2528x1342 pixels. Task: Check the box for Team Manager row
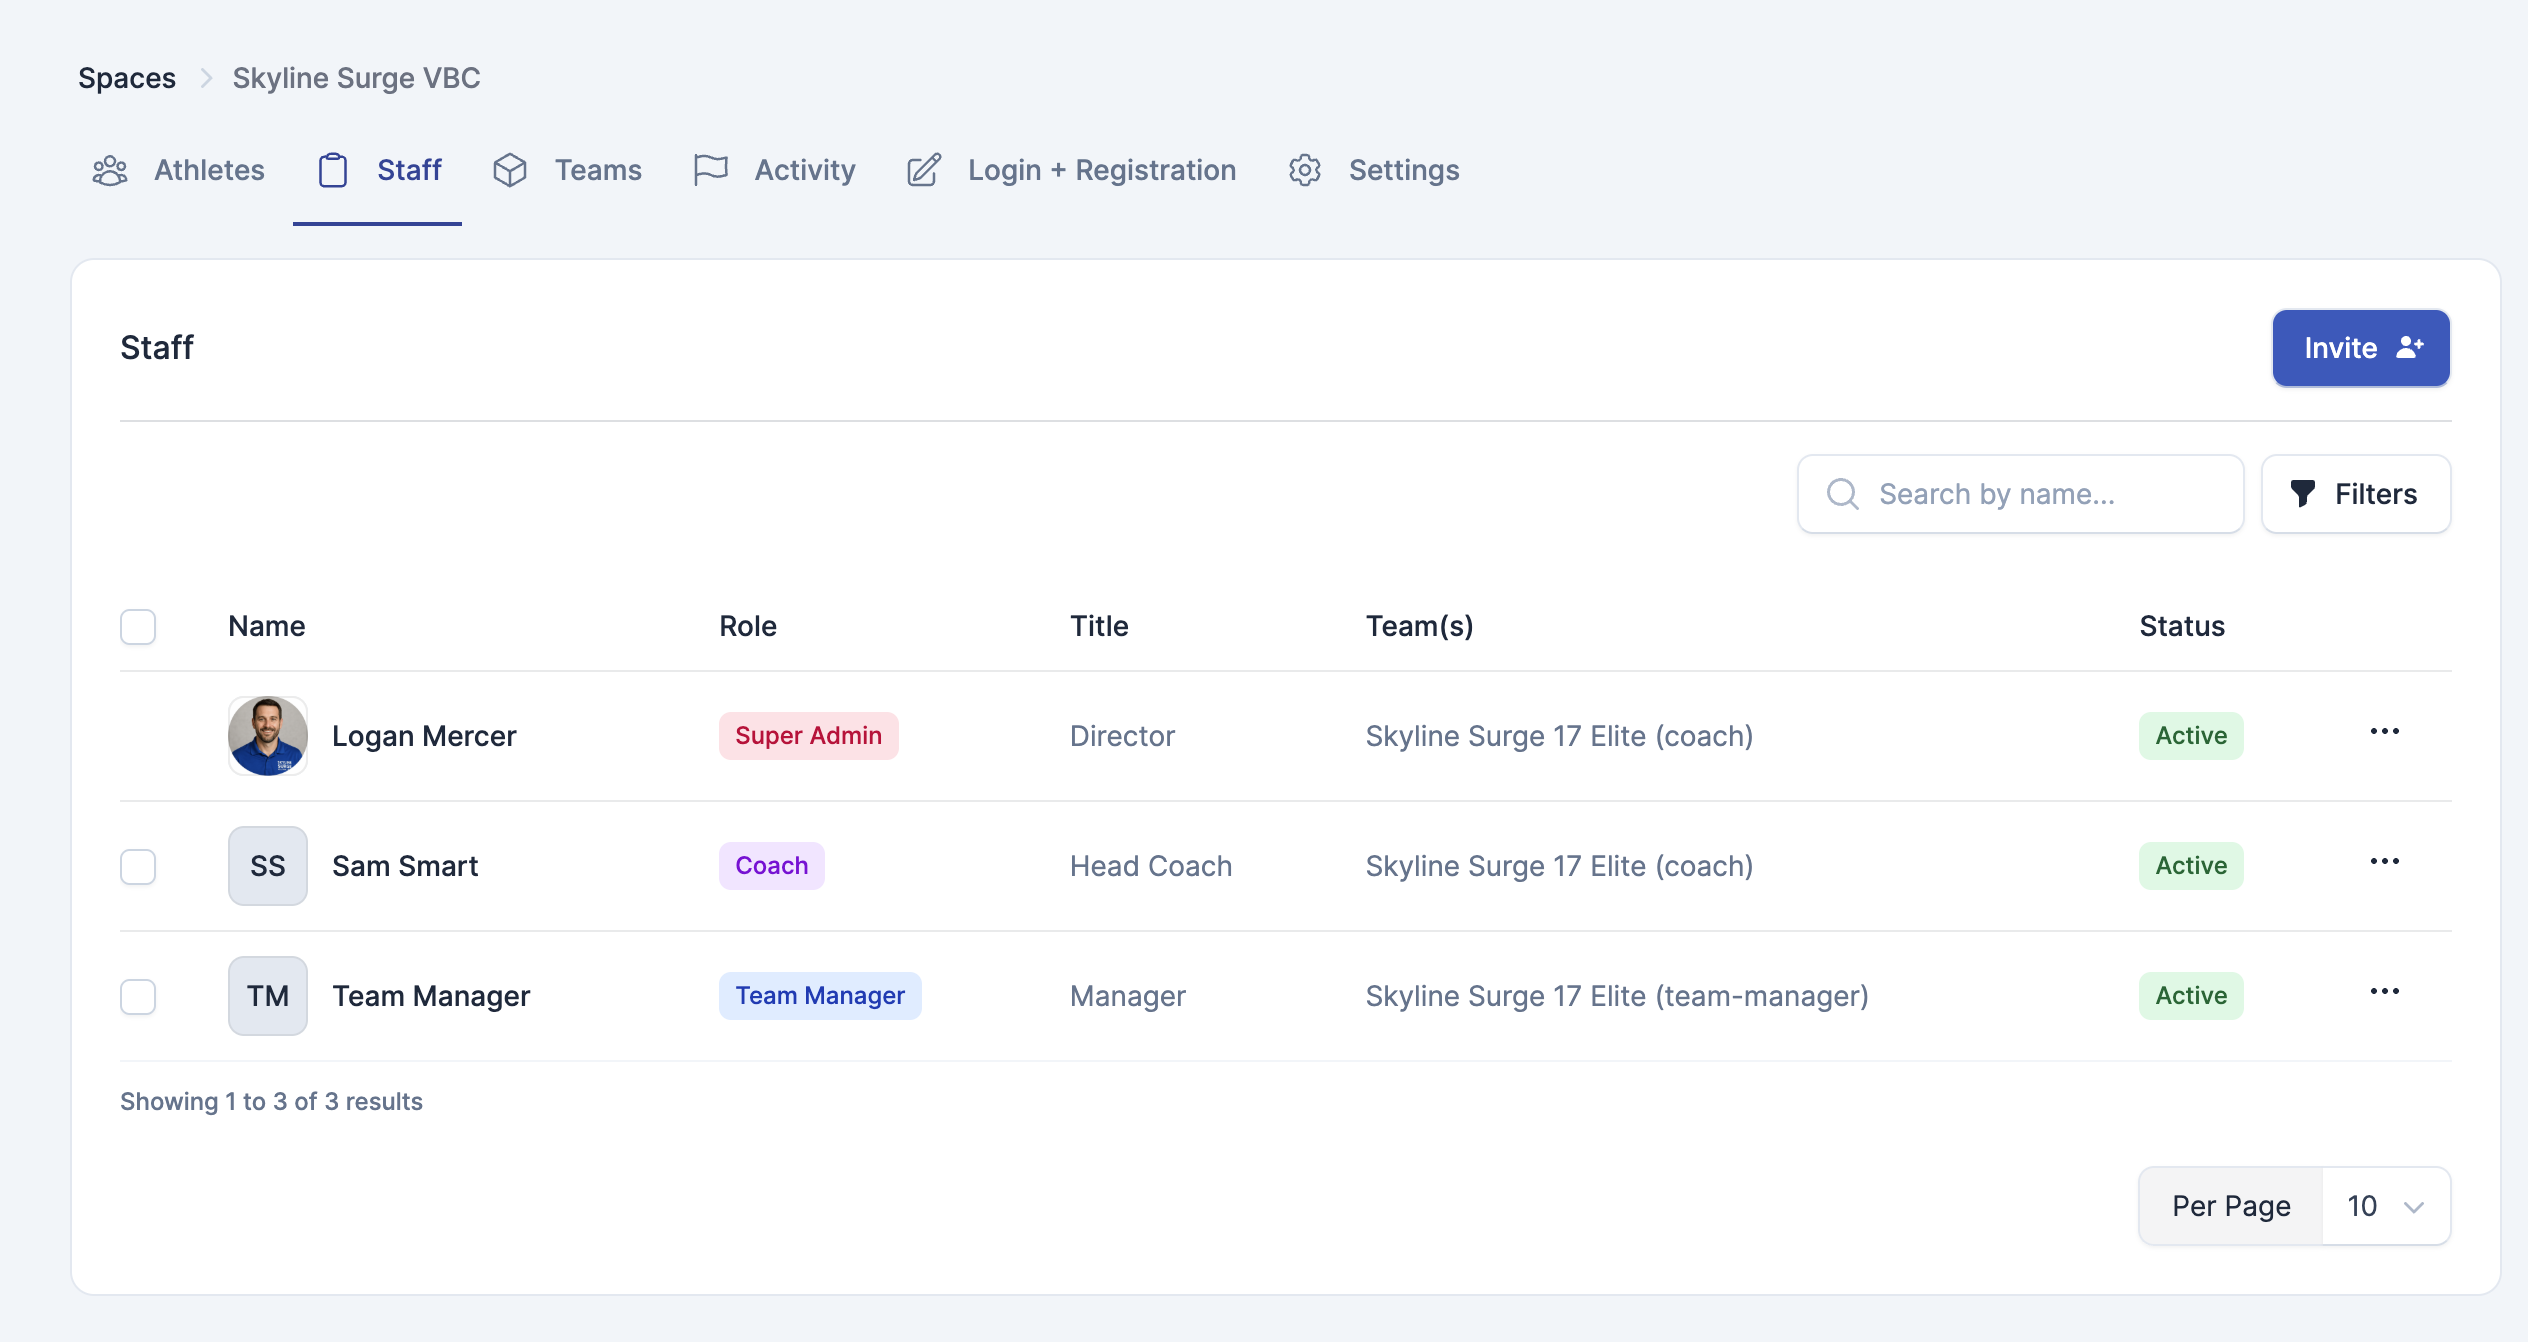(138, 996)
